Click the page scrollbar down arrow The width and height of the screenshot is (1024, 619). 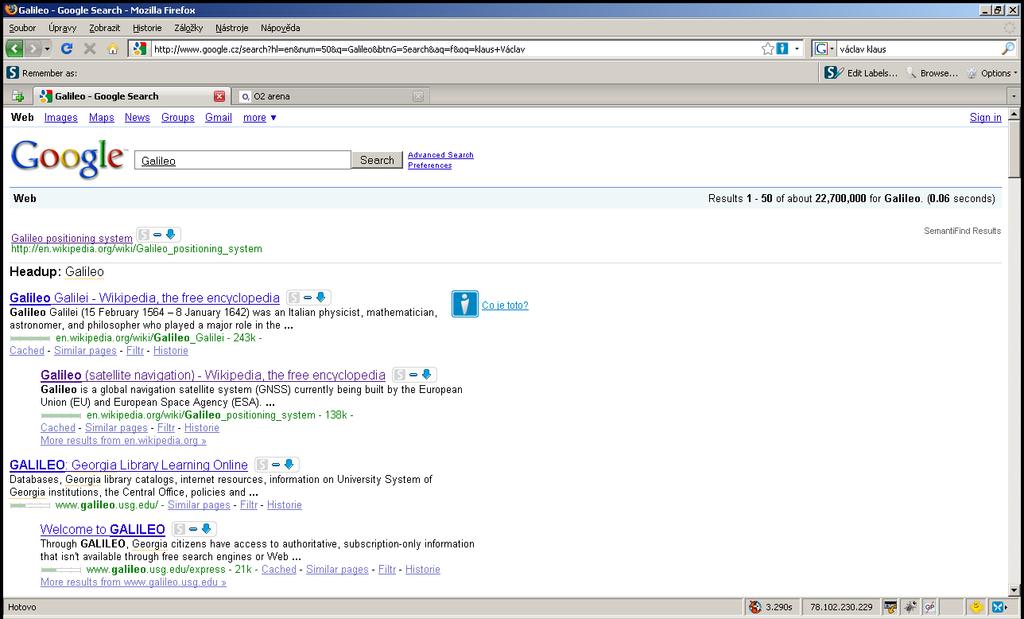1014,589
